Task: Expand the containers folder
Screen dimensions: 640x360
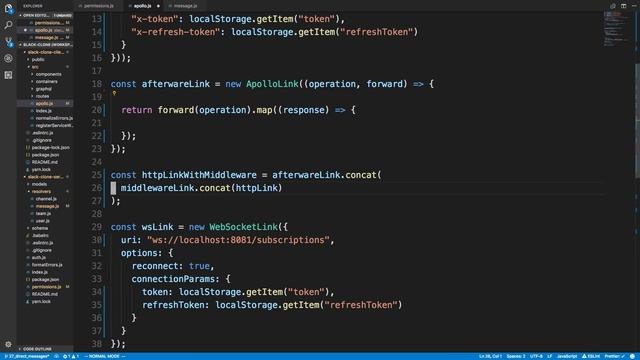Action: 46,82
